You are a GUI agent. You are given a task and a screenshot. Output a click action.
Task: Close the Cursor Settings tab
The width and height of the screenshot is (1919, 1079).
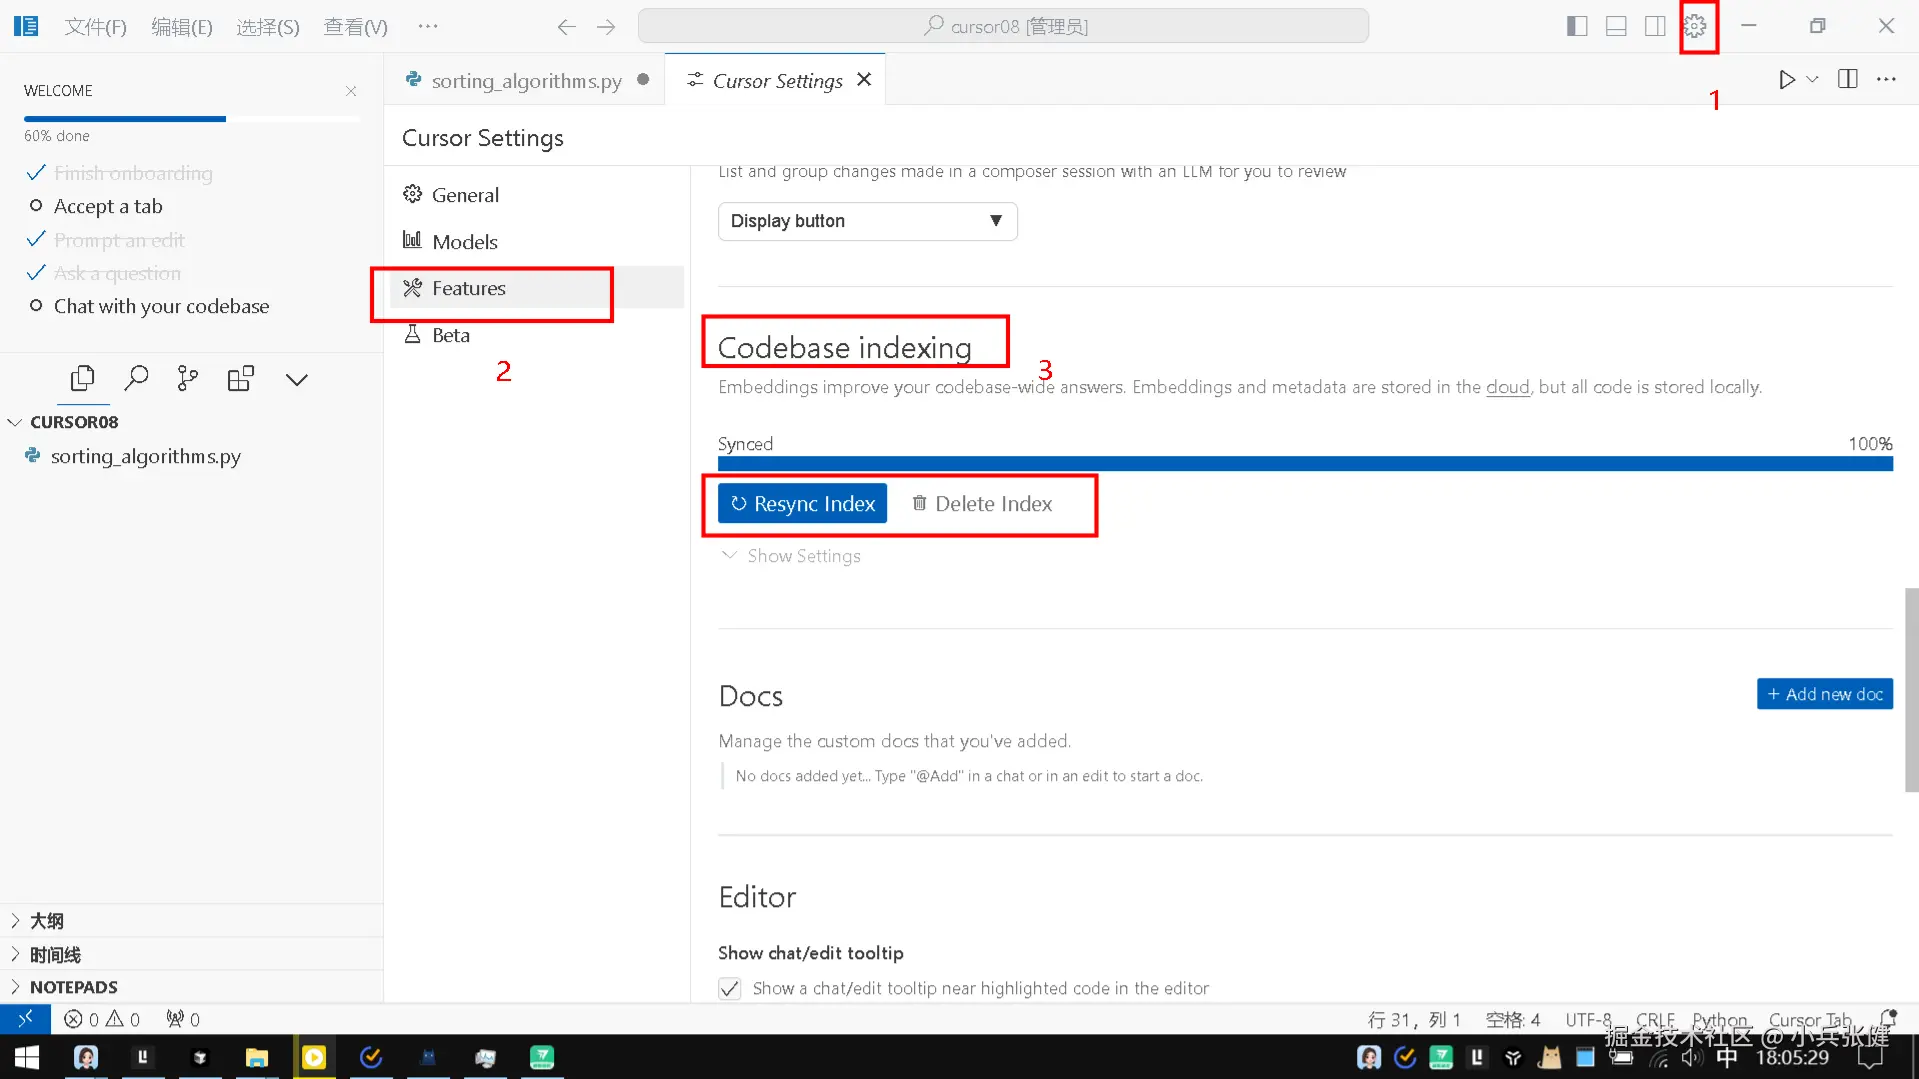click(864, 79)
